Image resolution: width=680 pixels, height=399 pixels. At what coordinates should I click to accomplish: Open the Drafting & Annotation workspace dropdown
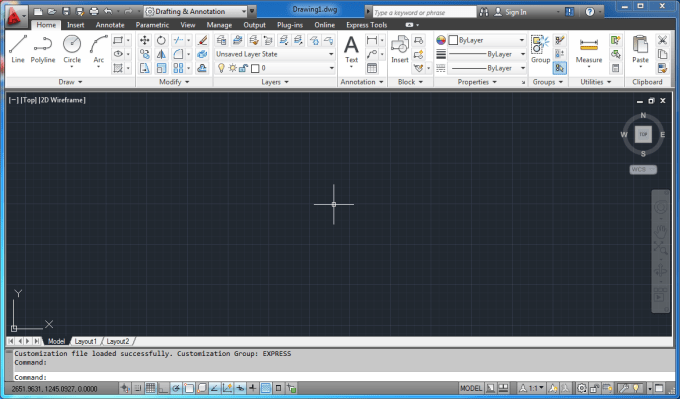click(x=196, y=11)
